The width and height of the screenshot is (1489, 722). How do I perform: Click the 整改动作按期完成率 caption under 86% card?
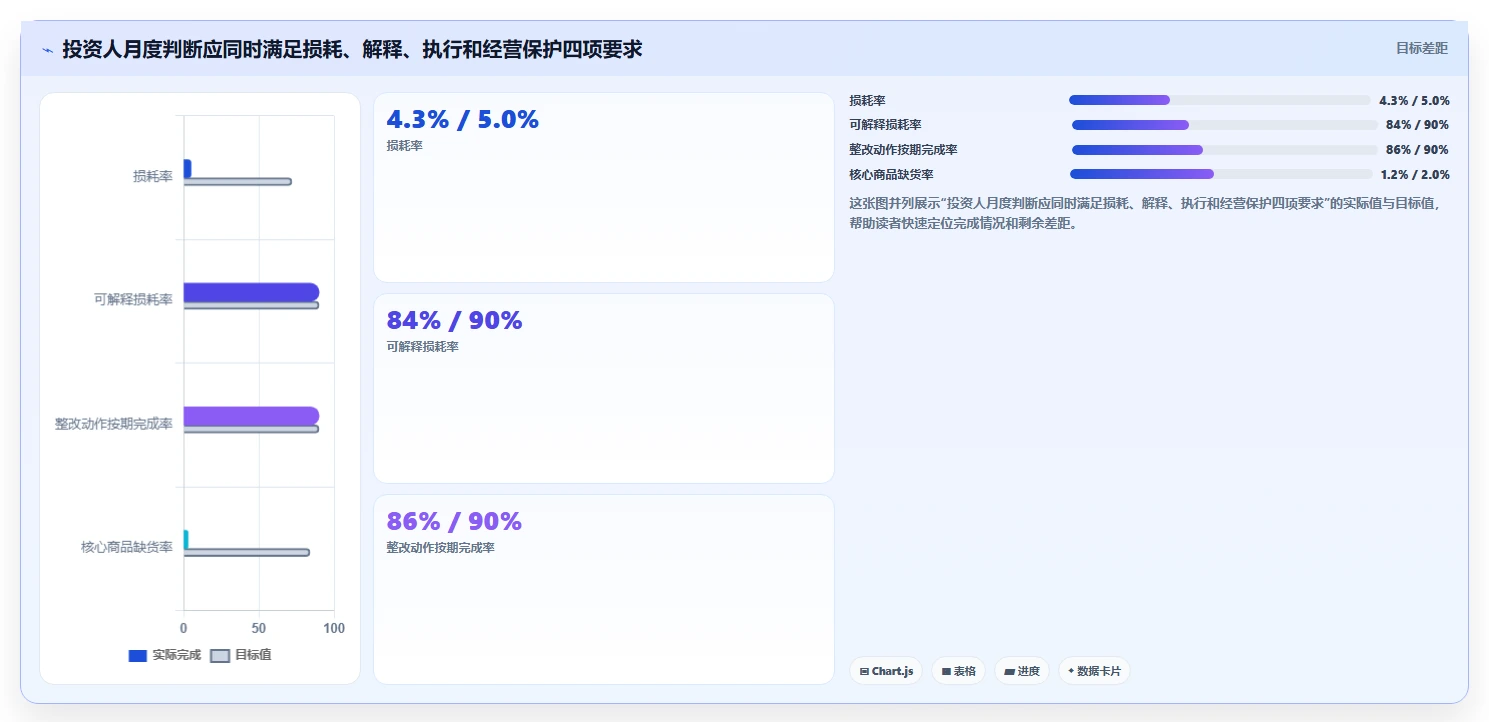tap(440, 548)
